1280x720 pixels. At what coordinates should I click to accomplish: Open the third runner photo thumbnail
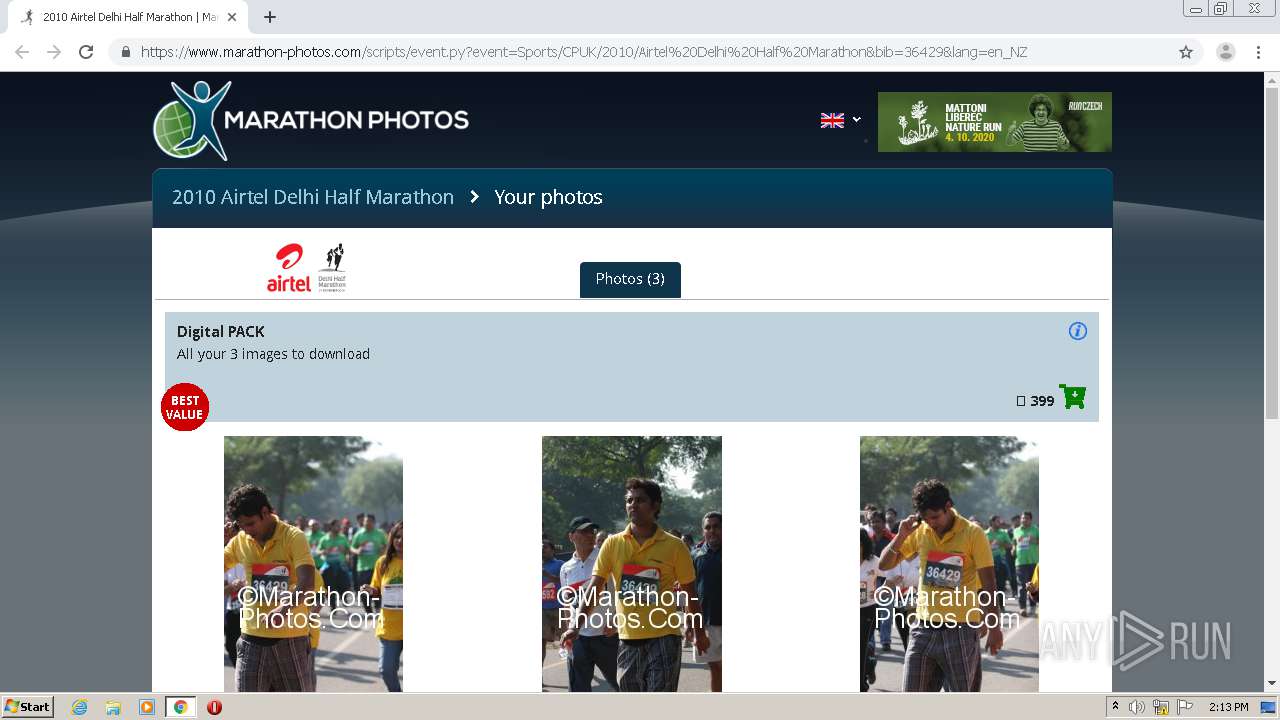tap(949, 564)
